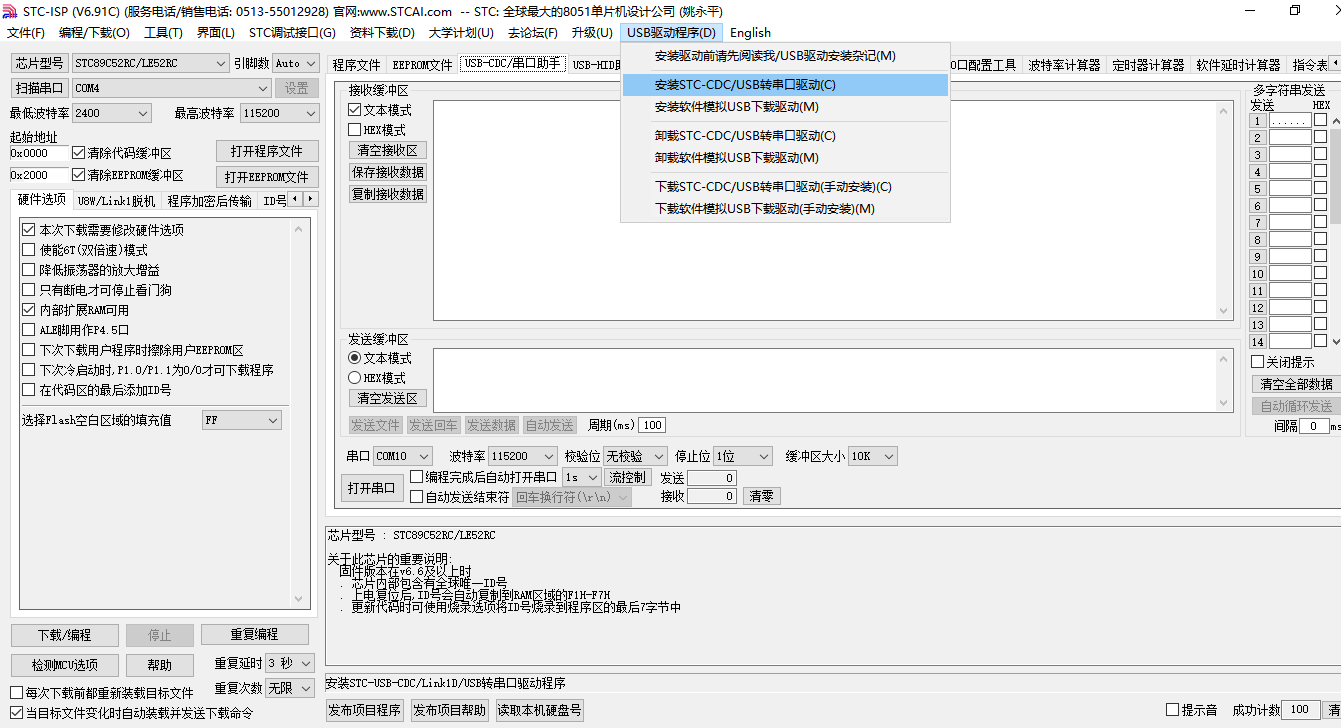This screenshot has width=1341, height=728.
Task: Enable text mode in receive buffer
Action: click(x=355, y=110)
